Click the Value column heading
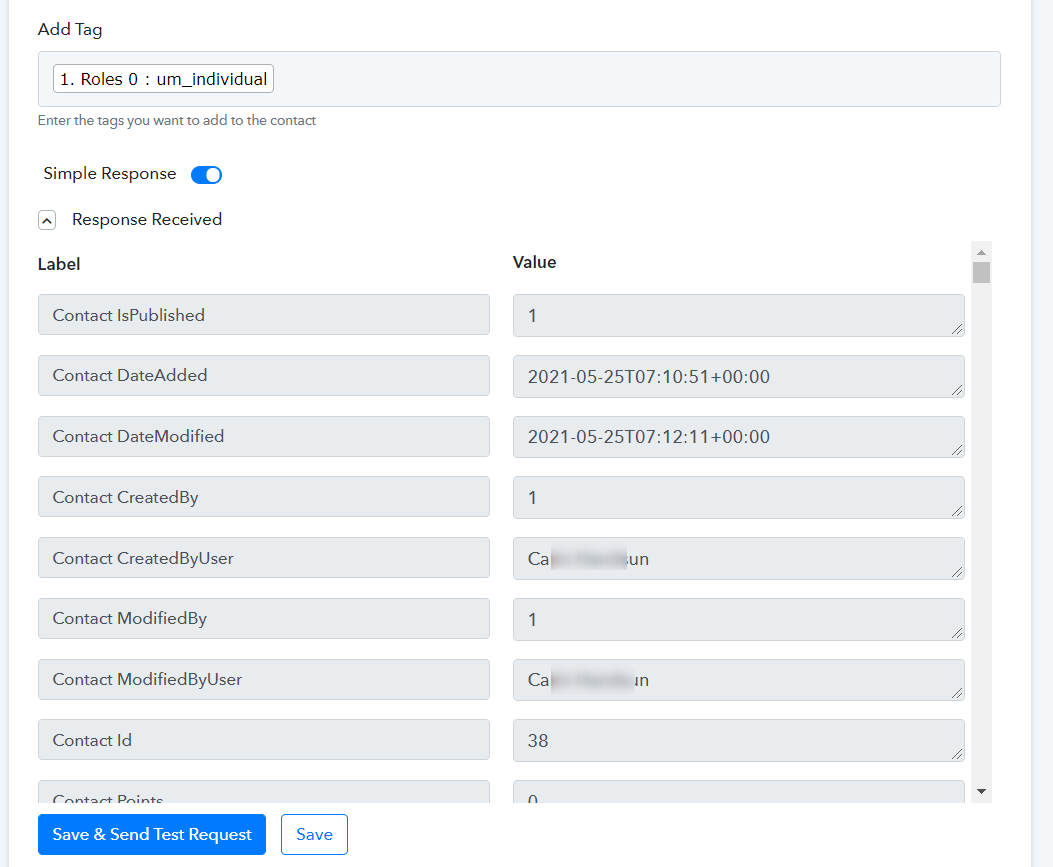1053x867 pixels. (x=535, y=262)
